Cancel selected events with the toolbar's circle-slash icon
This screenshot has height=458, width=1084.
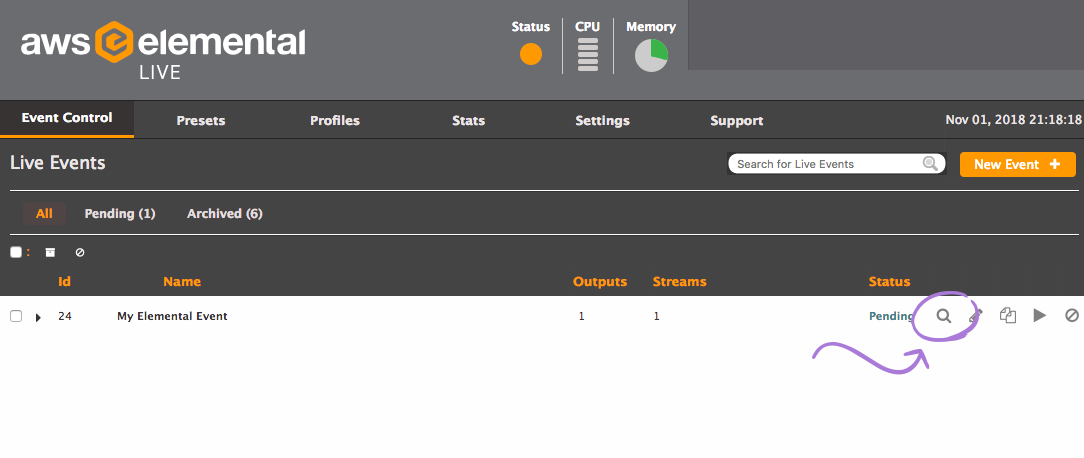(80, 253)
